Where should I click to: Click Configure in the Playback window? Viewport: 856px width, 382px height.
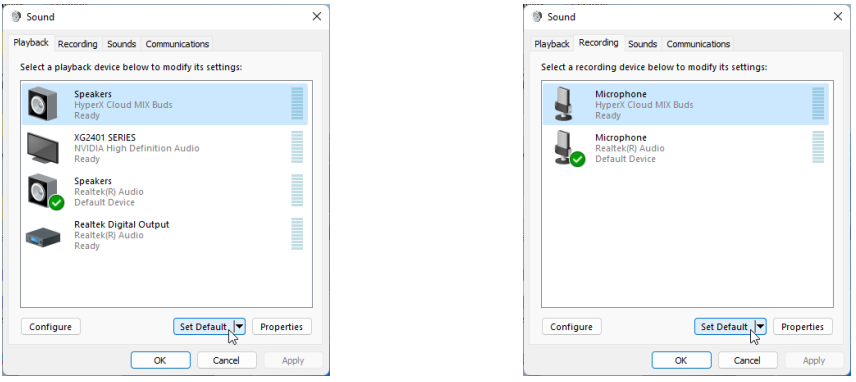click(x=51, y=326)
